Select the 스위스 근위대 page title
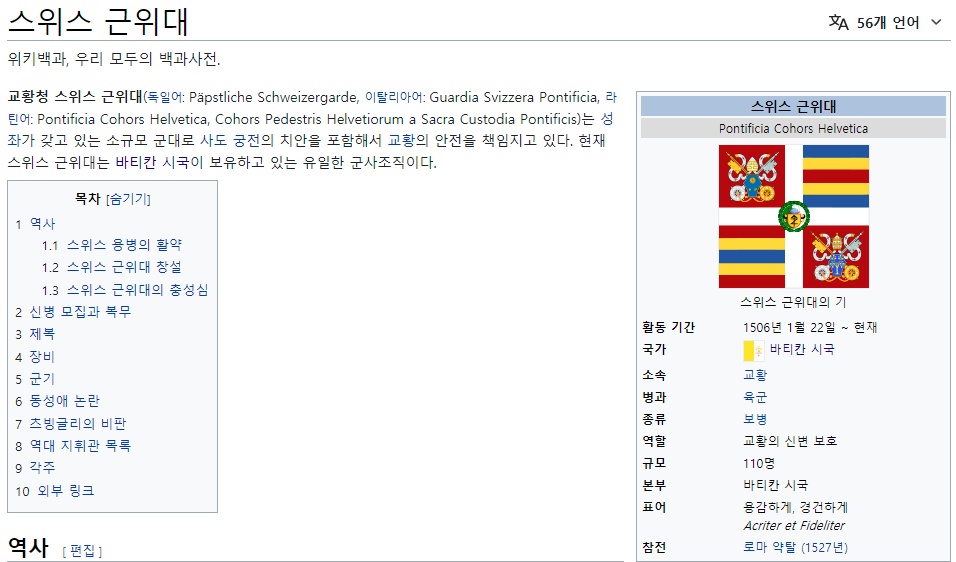Viewport: 956px width, 562px height. pos(98,22)
